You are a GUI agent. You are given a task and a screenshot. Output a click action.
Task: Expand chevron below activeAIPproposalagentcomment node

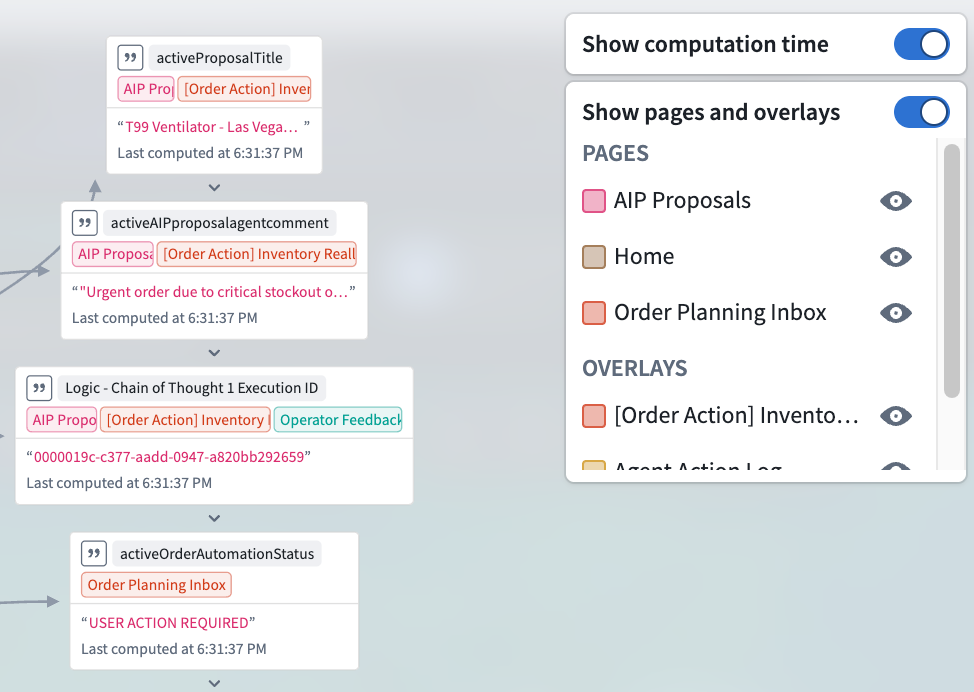click(214, 353)
